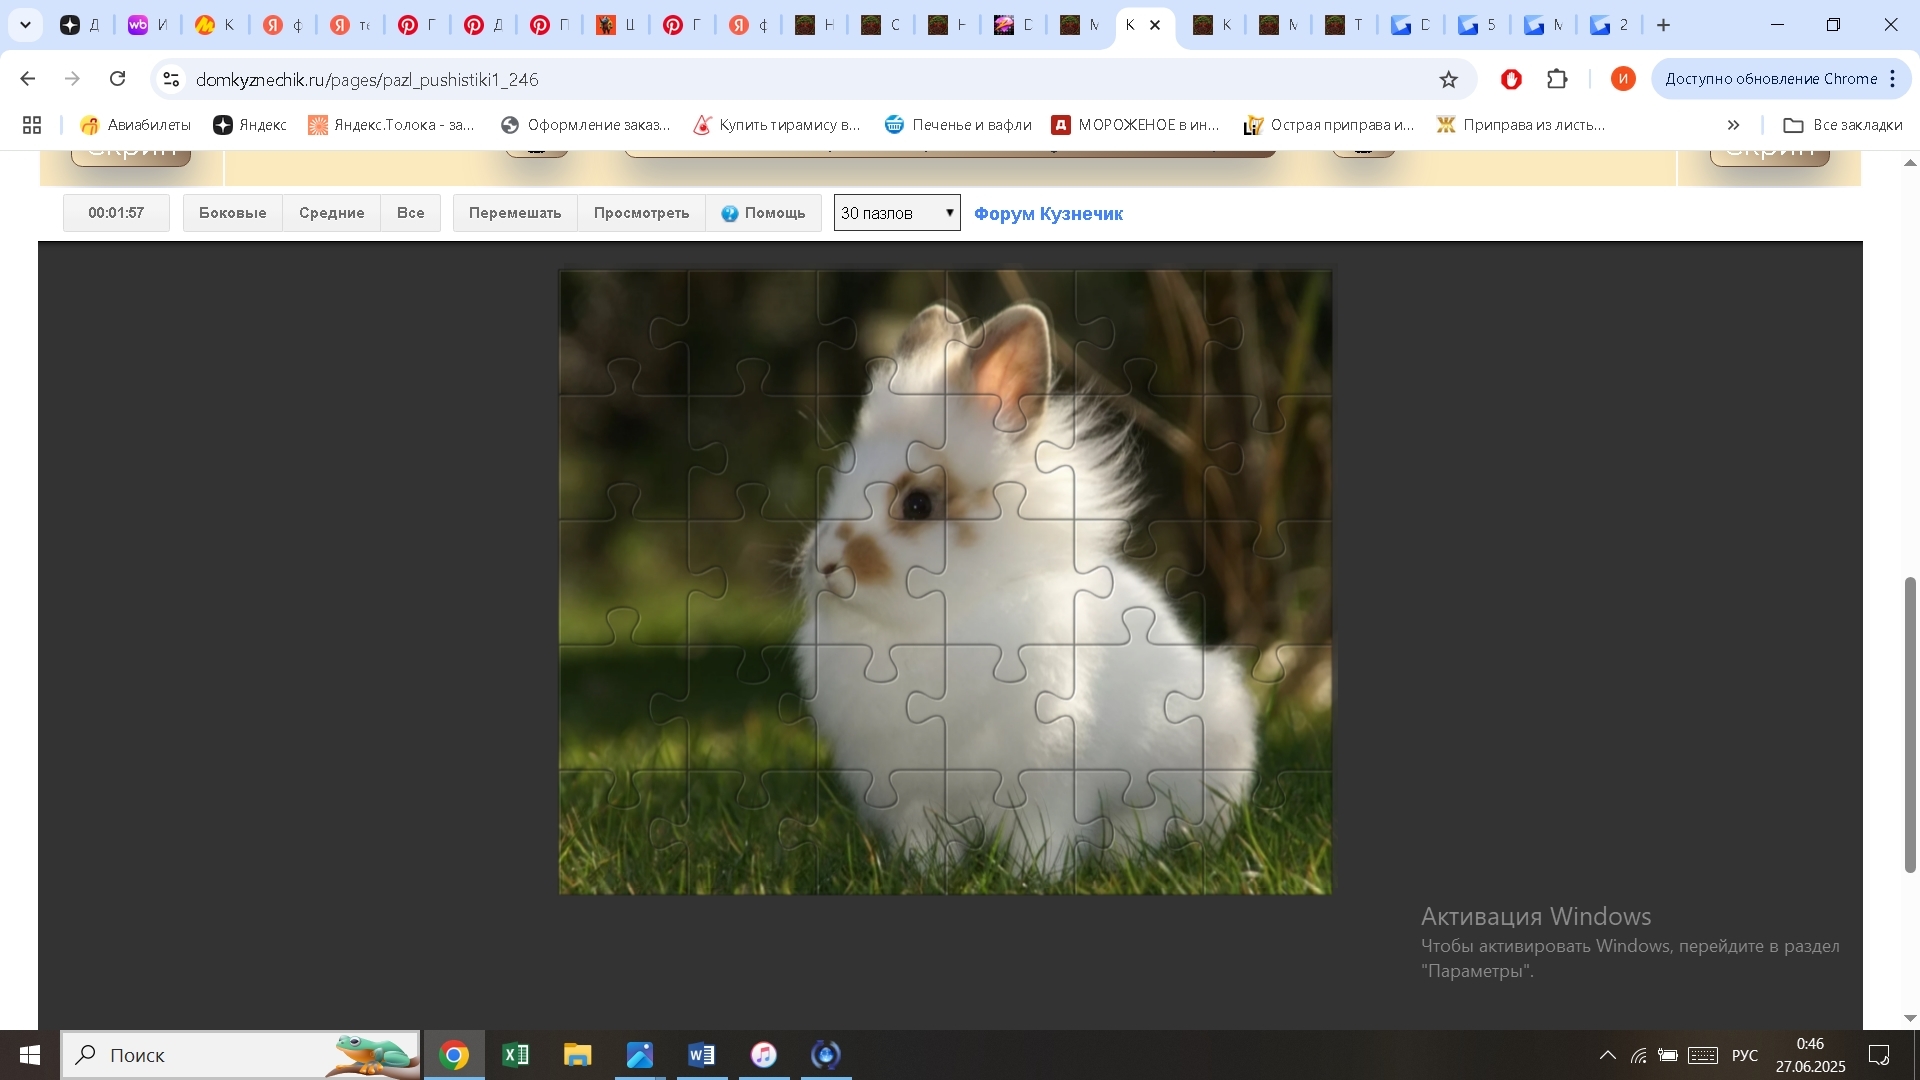This screenshot has width=1920, height=1080.
Task: Open the apps grid in bookmarks bar
Action: [x=32, y=125]
